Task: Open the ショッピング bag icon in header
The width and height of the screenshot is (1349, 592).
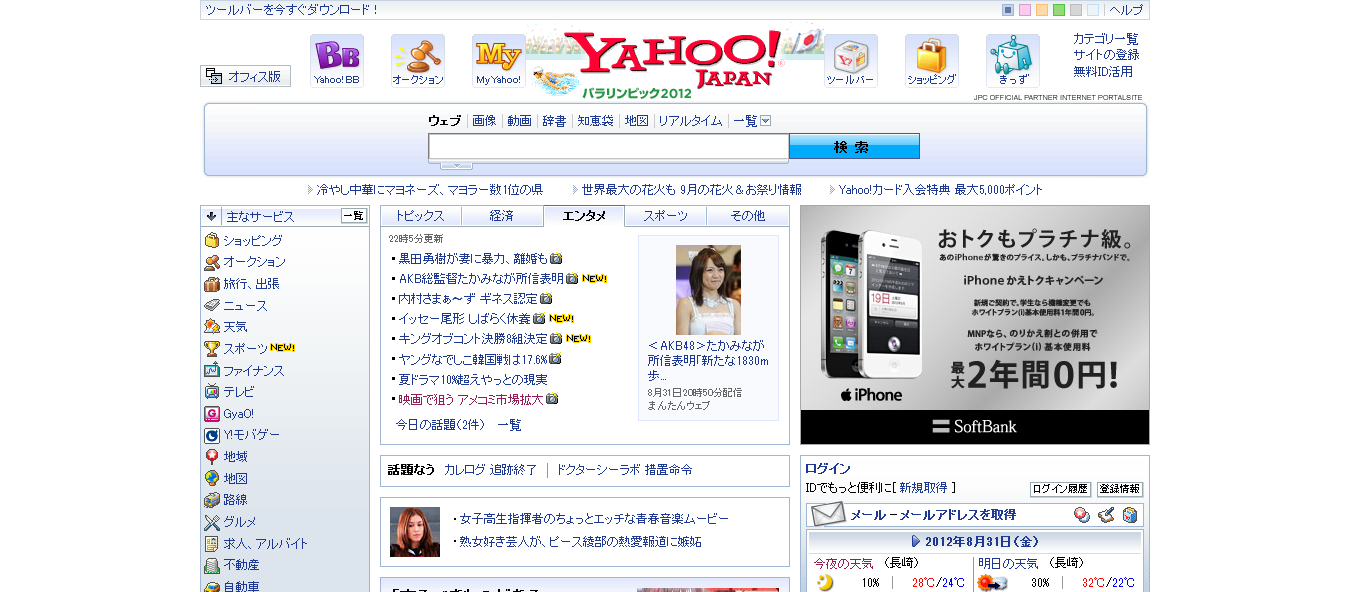Action: [x=932, y=61]
